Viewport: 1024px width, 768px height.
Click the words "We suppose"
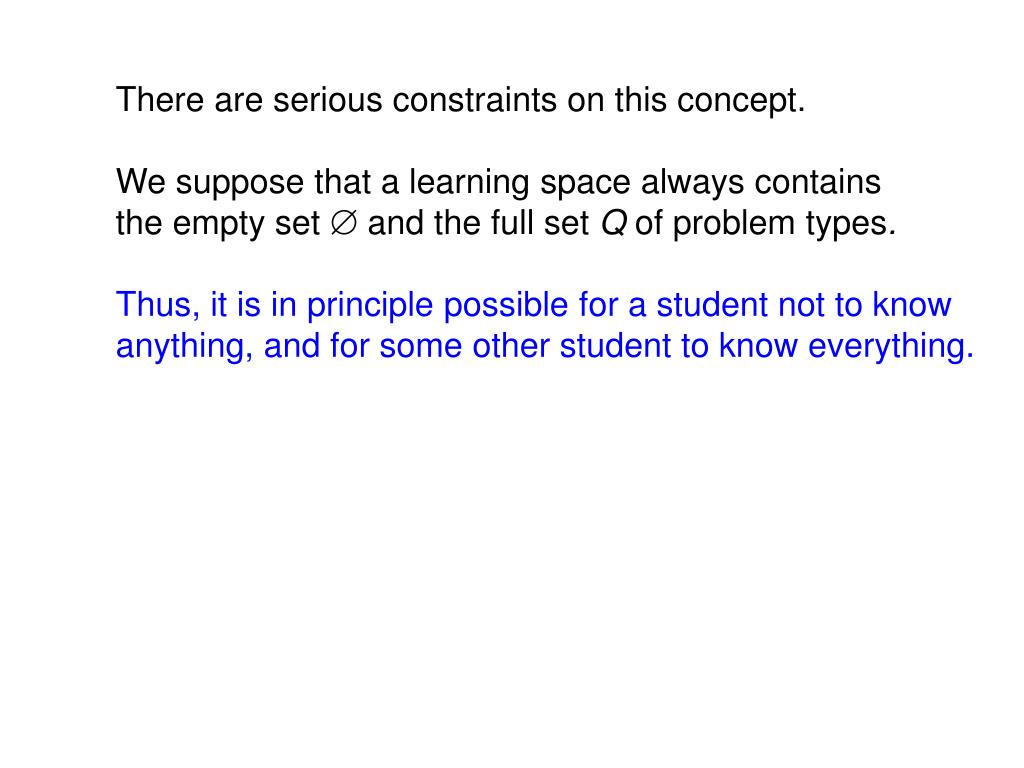click(210, 184)
